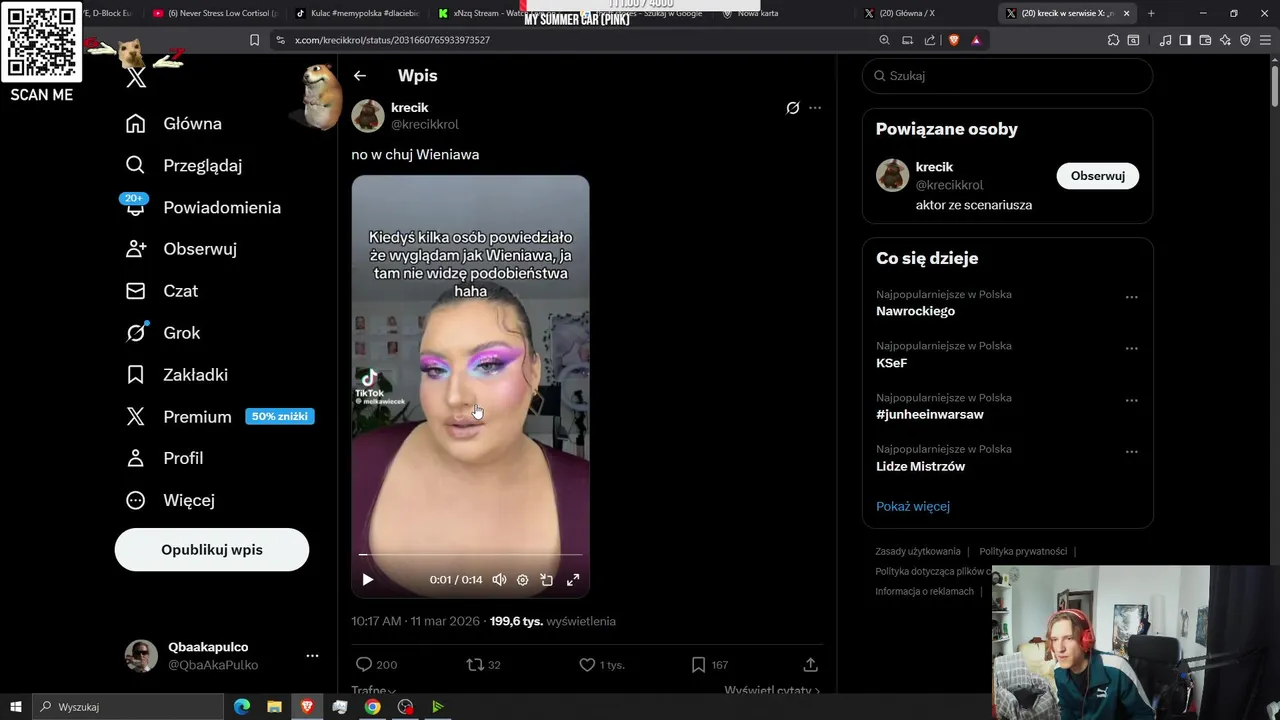1280x720 pixels.
Task: Open Zasady użytkowania link
Action: (918, 552)
